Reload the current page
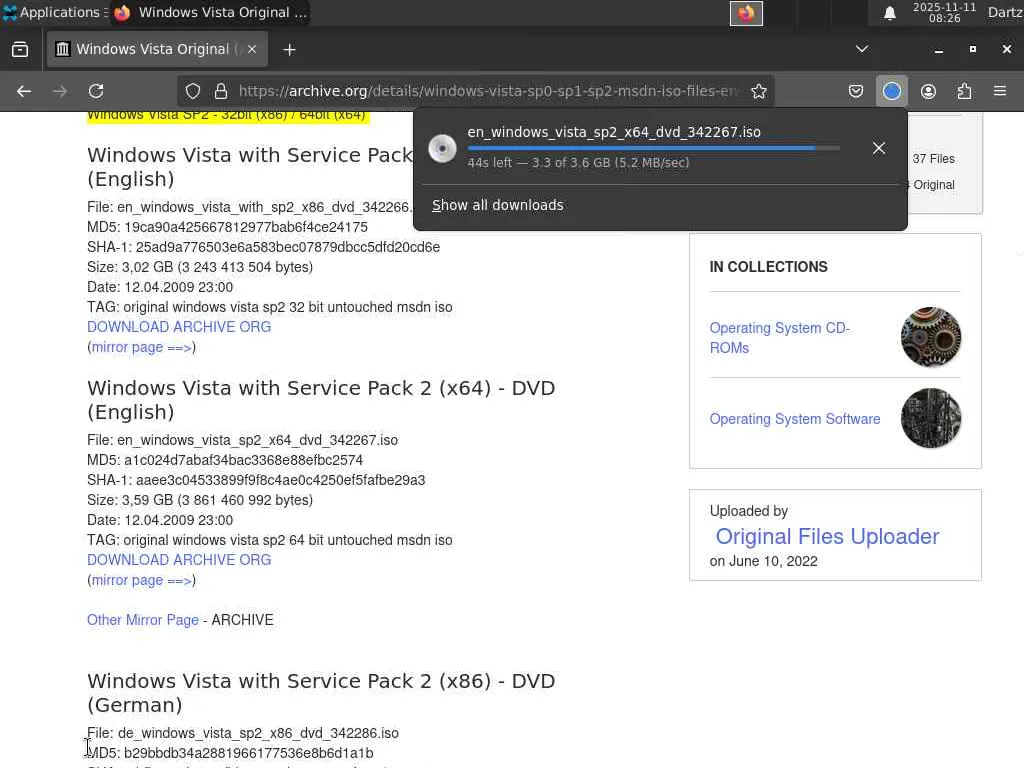This screenshot has width=1024, height=768. (96, 91)
